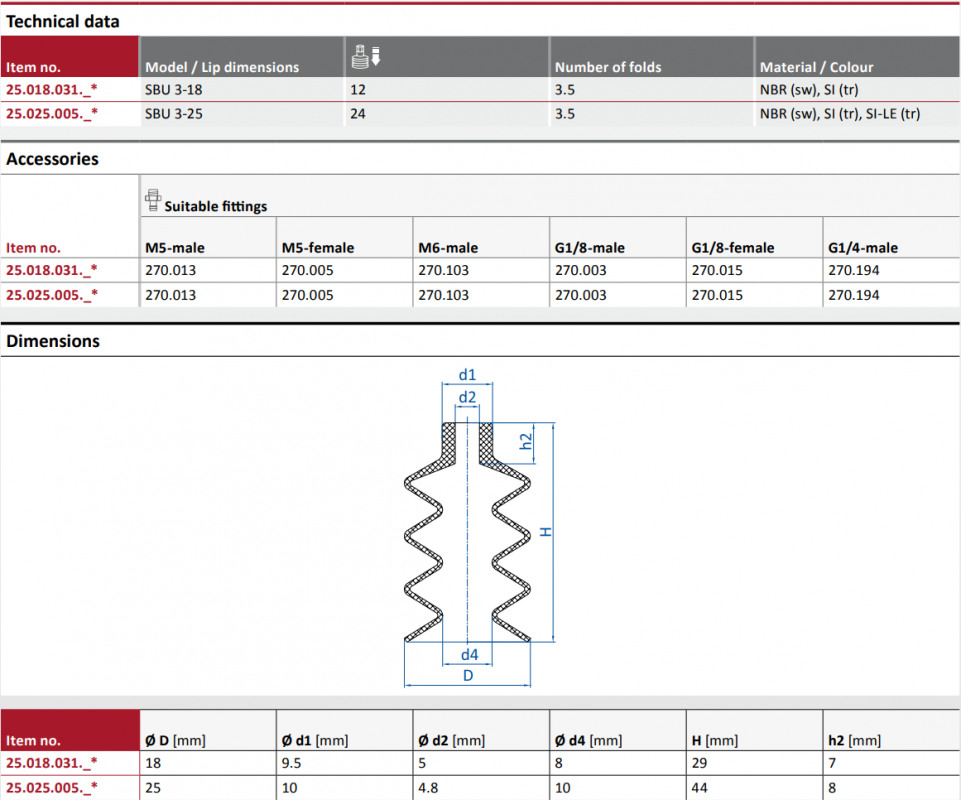Click the h2 value "7"
Screen dimensions: 961x800
click(832, 763)
